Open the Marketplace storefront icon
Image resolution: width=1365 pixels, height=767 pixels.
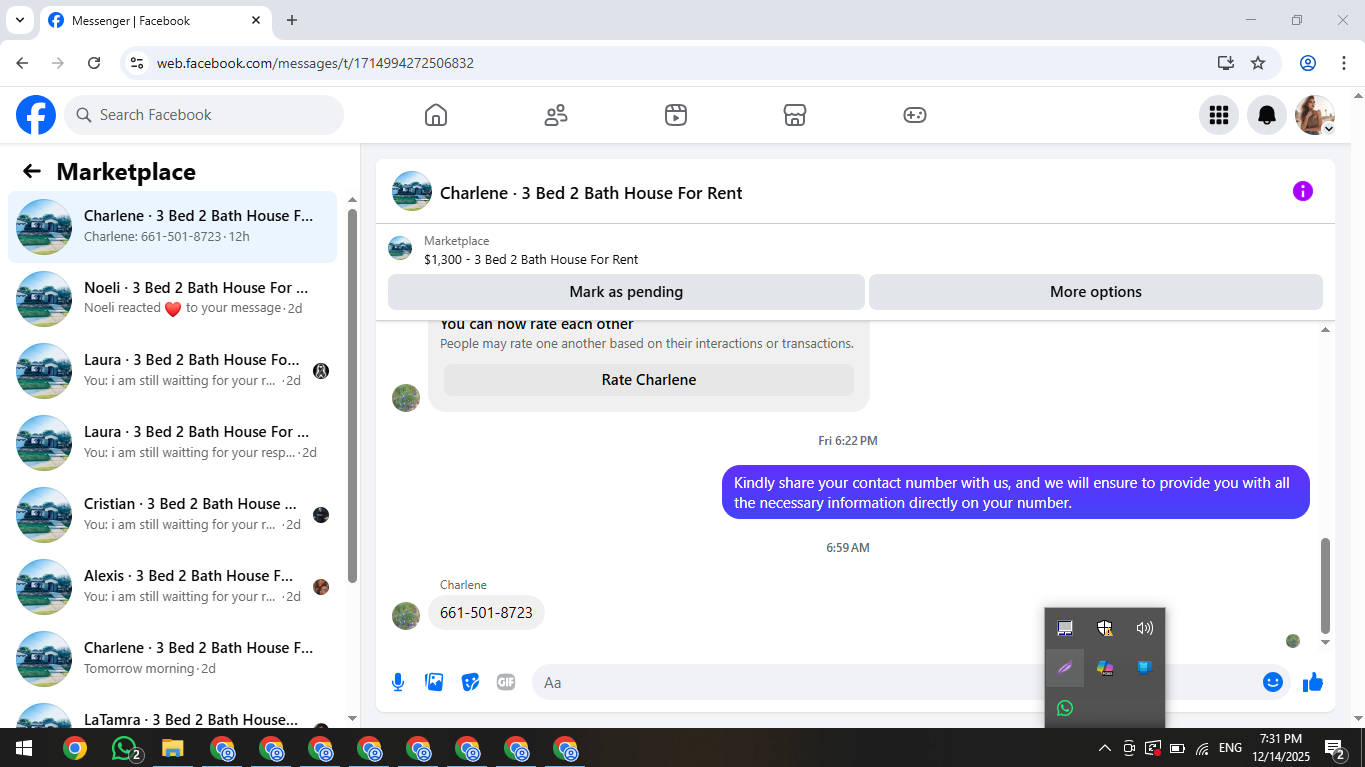[795, 115]
